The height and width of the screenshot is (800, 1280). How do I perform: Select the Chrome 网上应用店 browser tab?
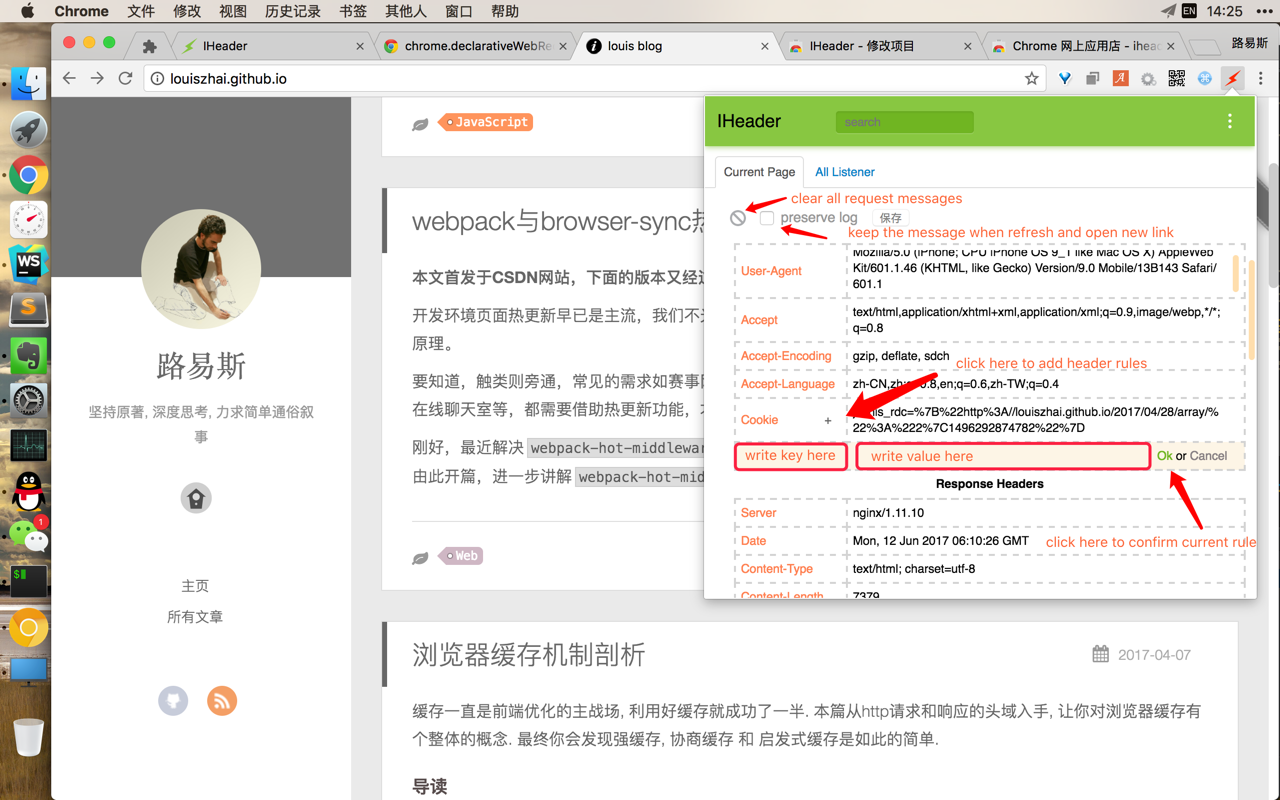[1083, 46]
